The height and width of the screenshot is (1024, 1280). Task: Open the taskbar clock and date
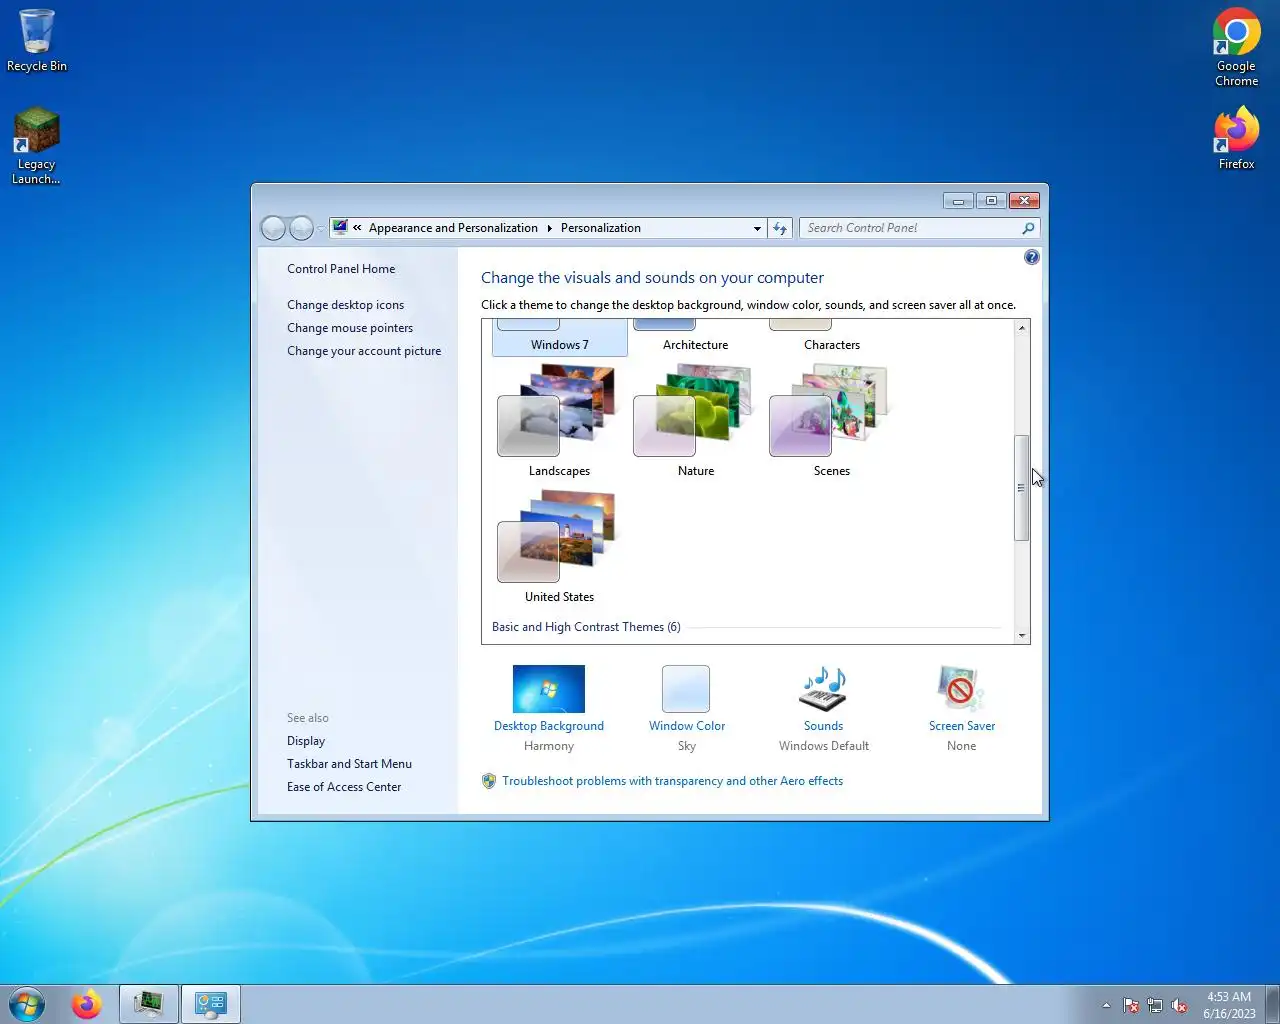pyautogui.click(x=1229, y=1005)
